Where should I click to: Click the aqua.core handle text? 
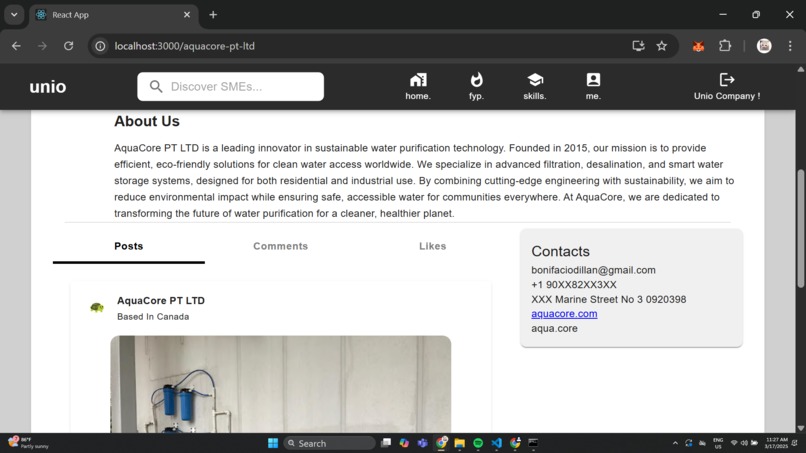[x=554, y=328]
